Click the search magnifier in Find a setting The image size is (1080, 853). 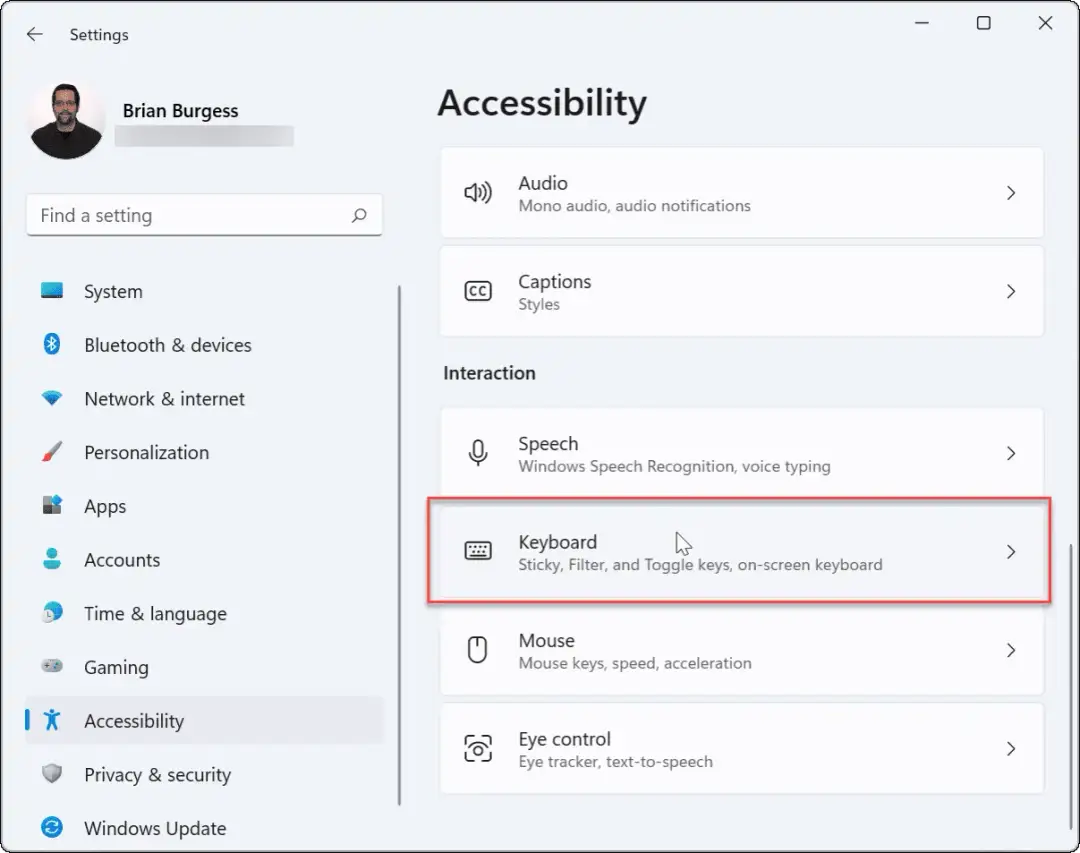point(359,215)
